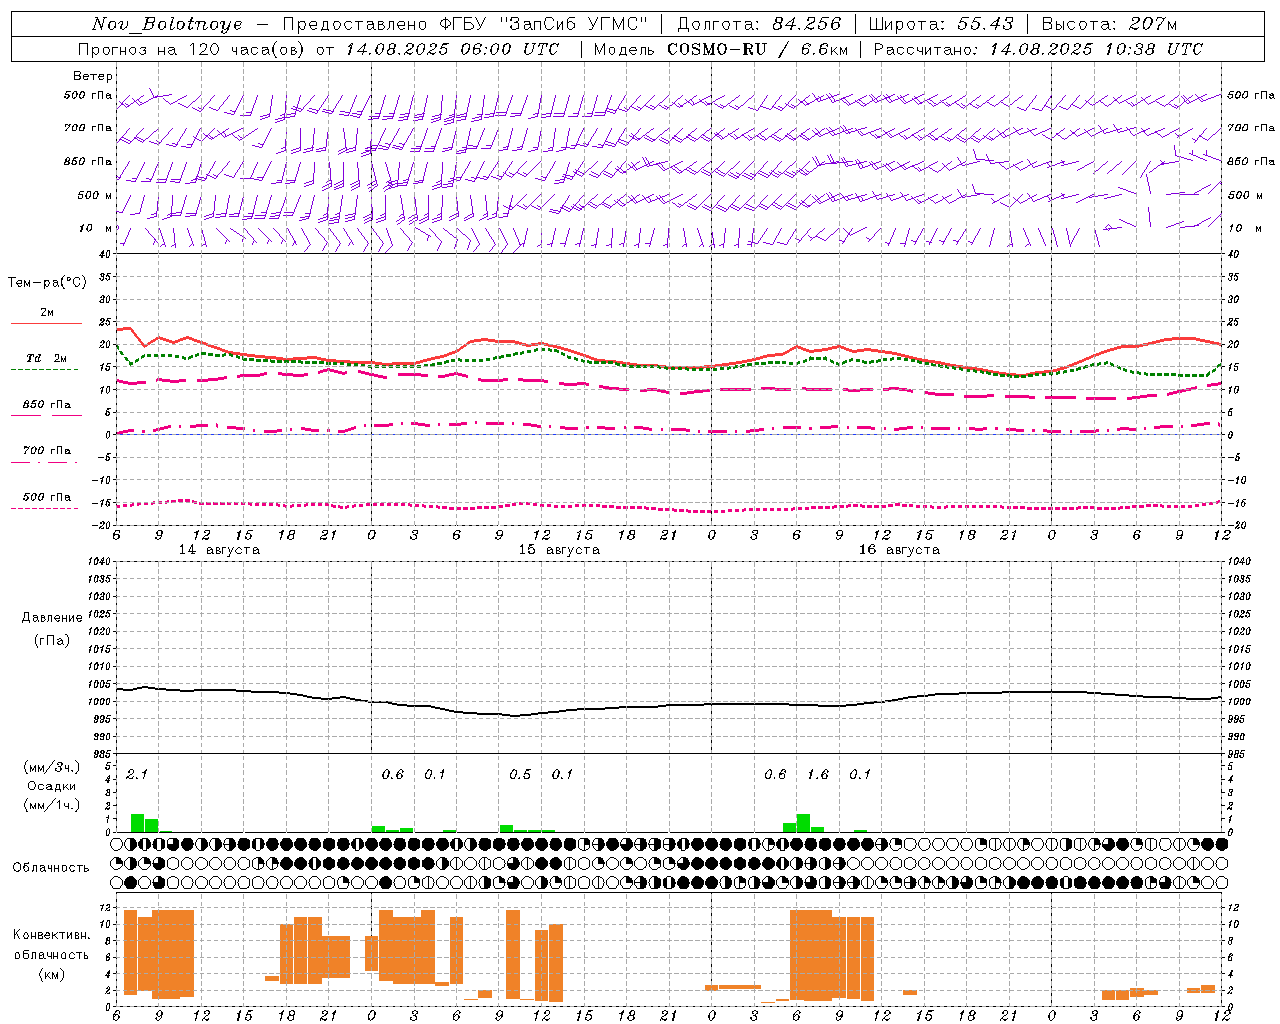The width and height of the screenshot is (1280, 1024).
Task: Click the (мм/3ч.) precipitation unit label
Action: [52, 767]
